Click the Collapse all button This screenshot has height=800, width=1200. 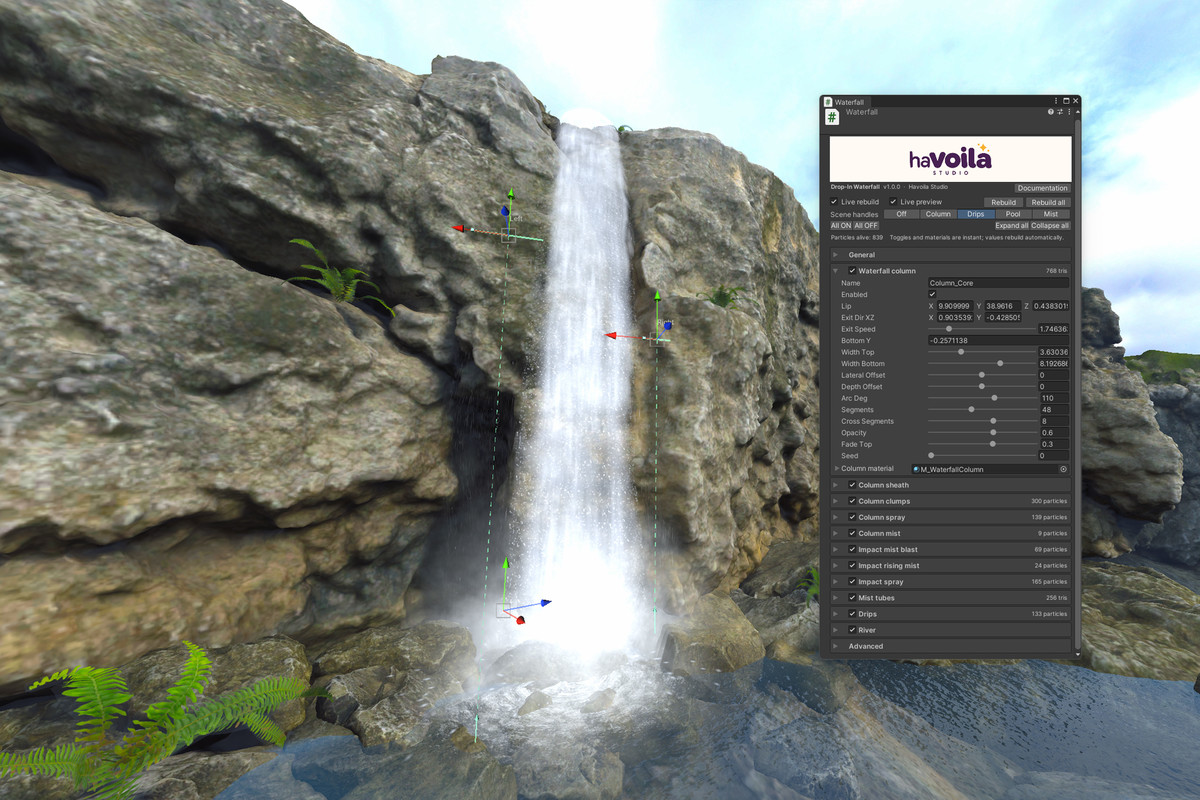pyautogui.click(x=1050, y=226)
